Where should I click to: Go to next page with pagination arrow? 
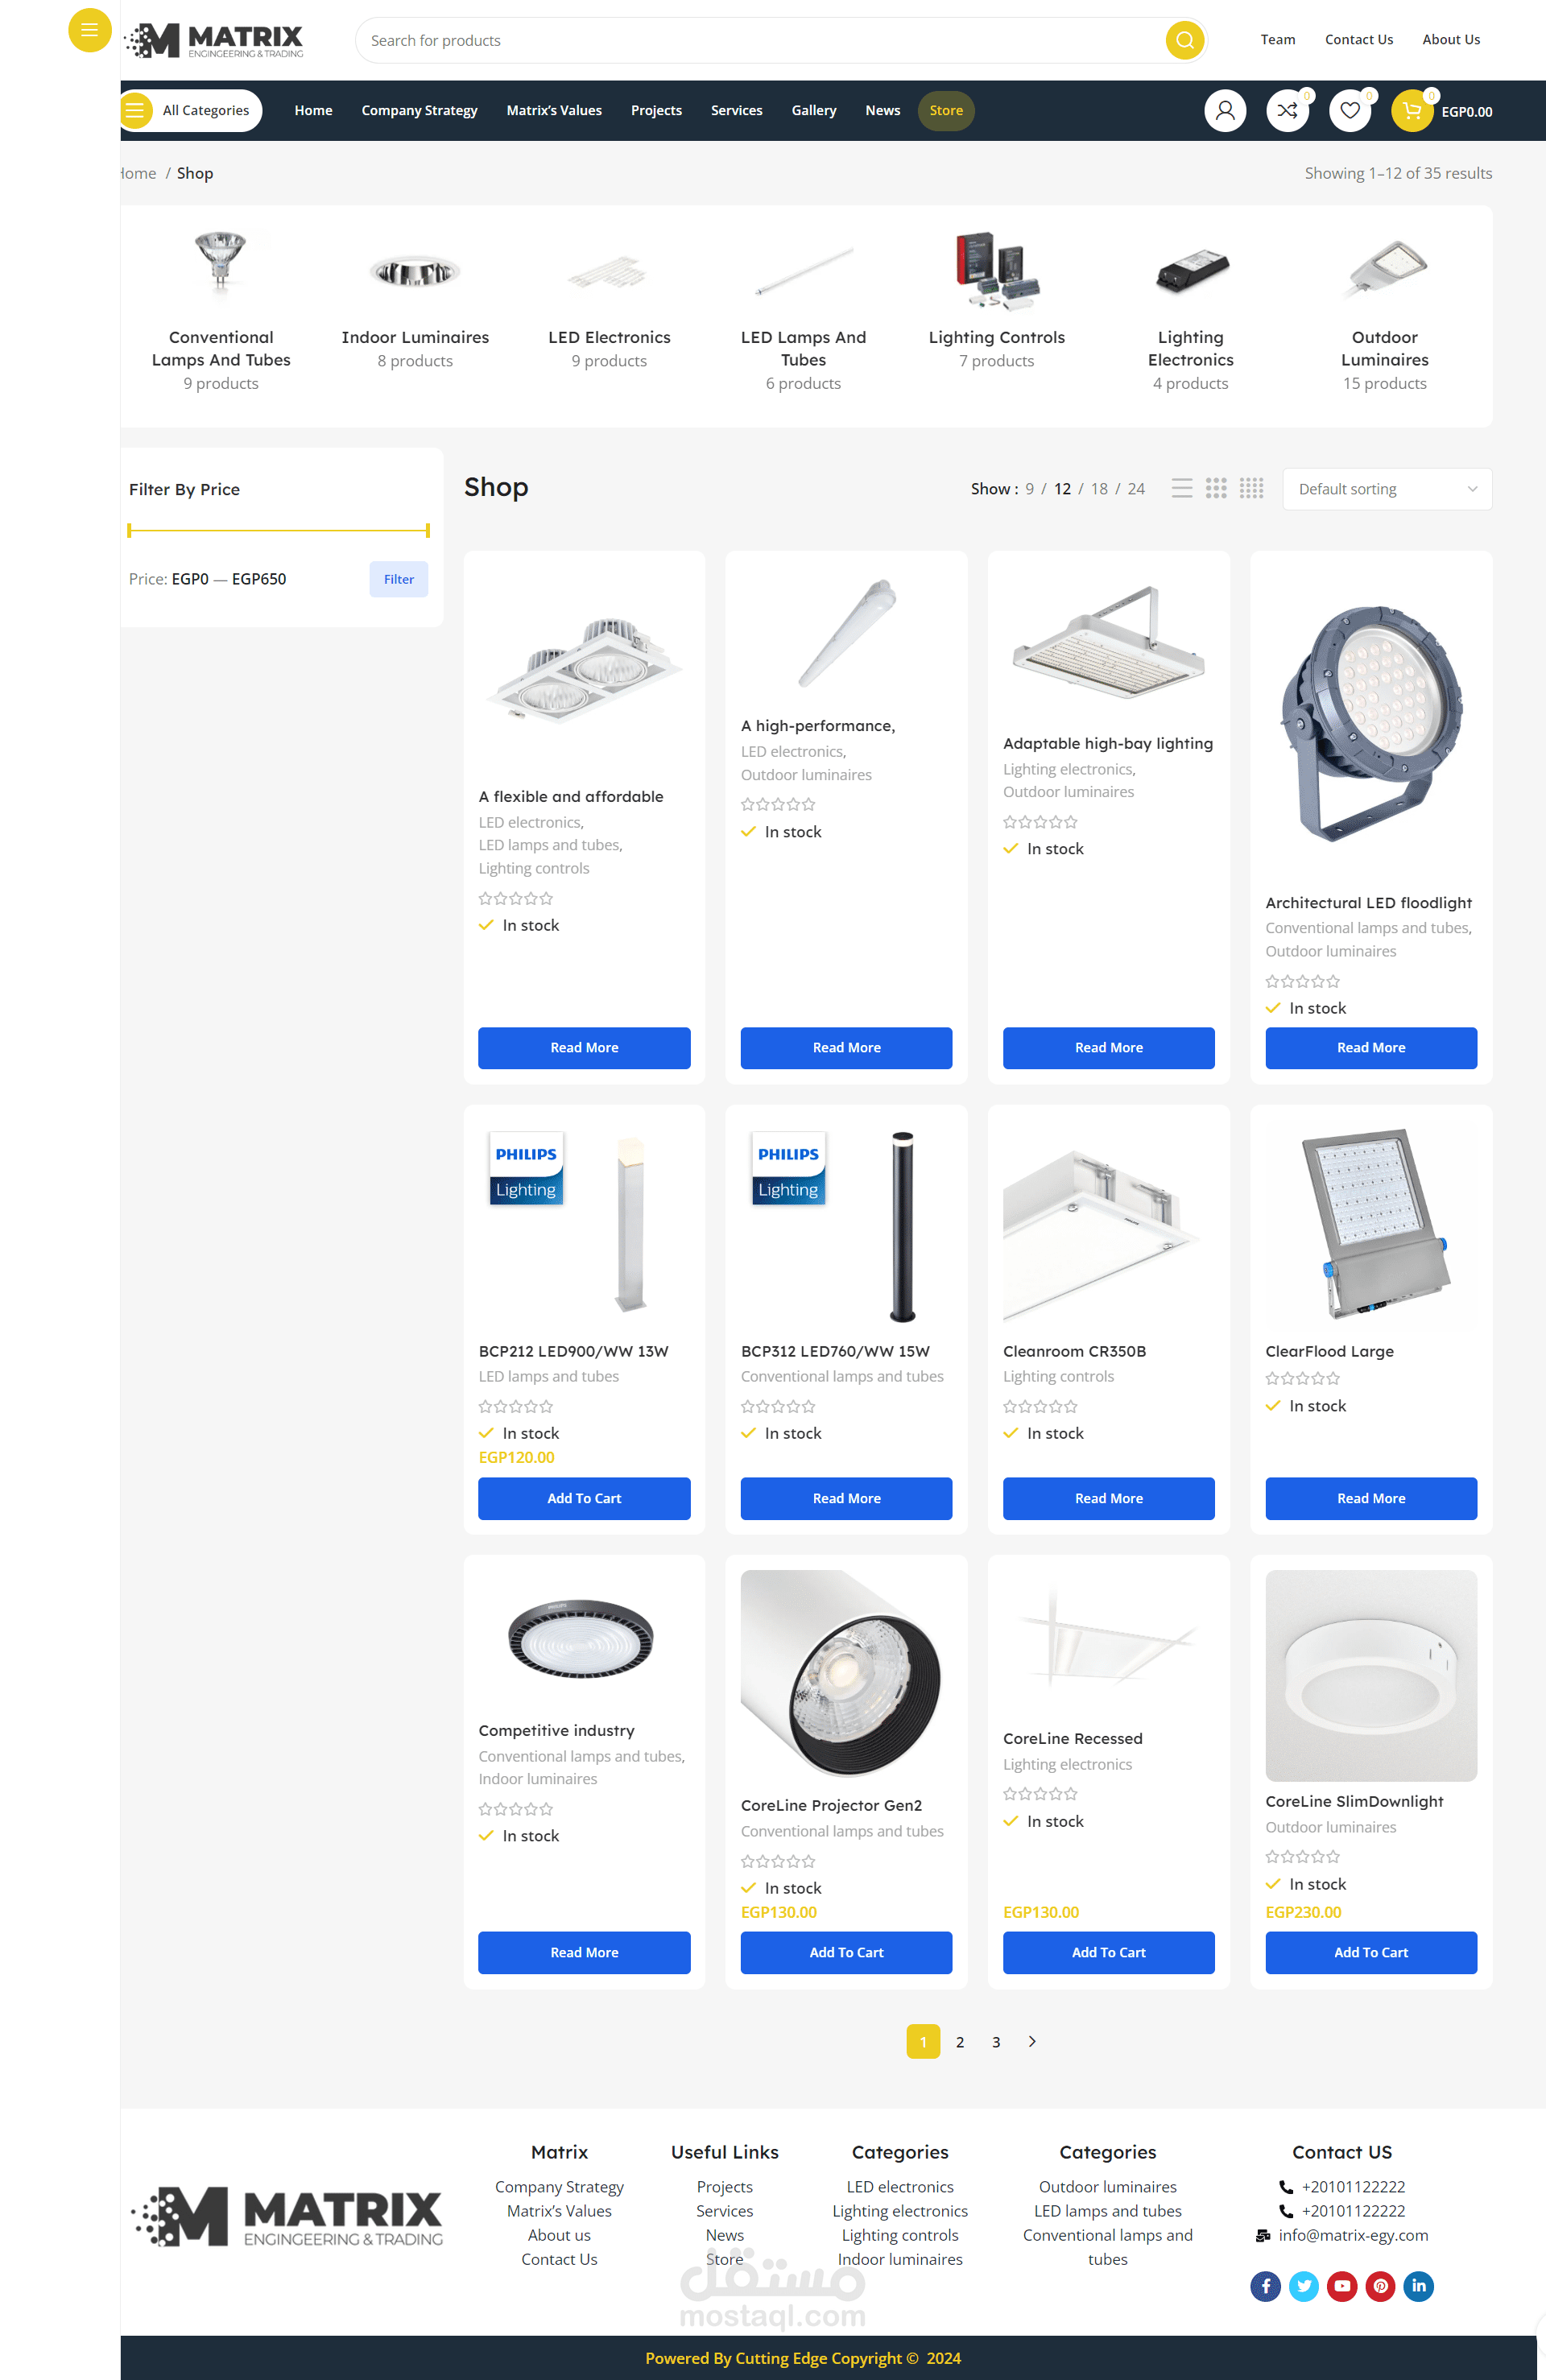(x=1032, y=2042)
